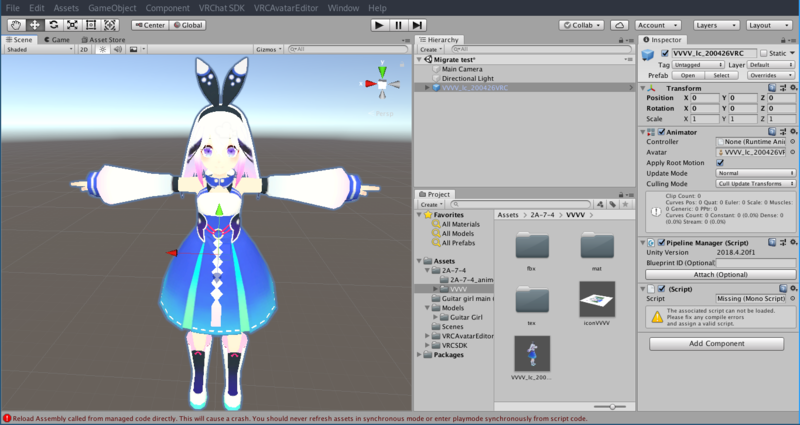Viewport: 800px width, 425px height.
Task: Open the Layout dropdown
Action: [x=769, y=25]
